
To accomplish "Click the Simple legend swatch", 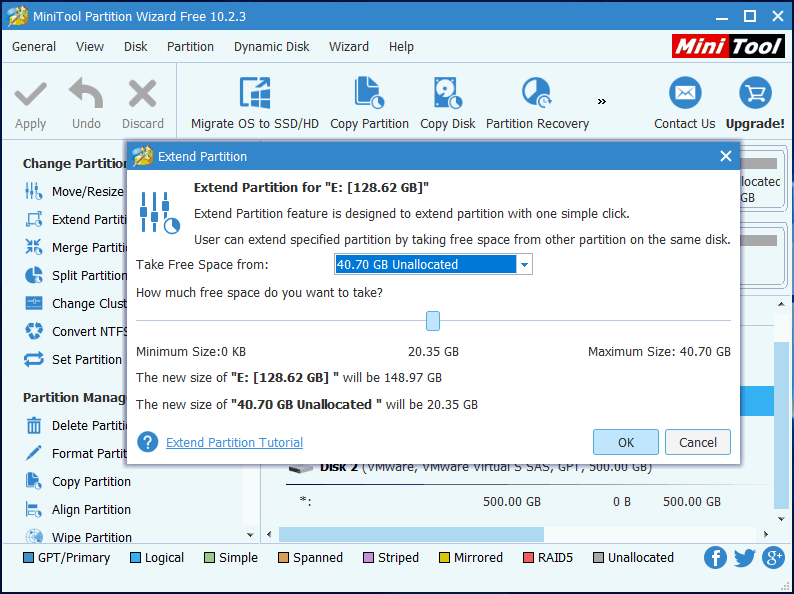I will [x=210, y=558].
